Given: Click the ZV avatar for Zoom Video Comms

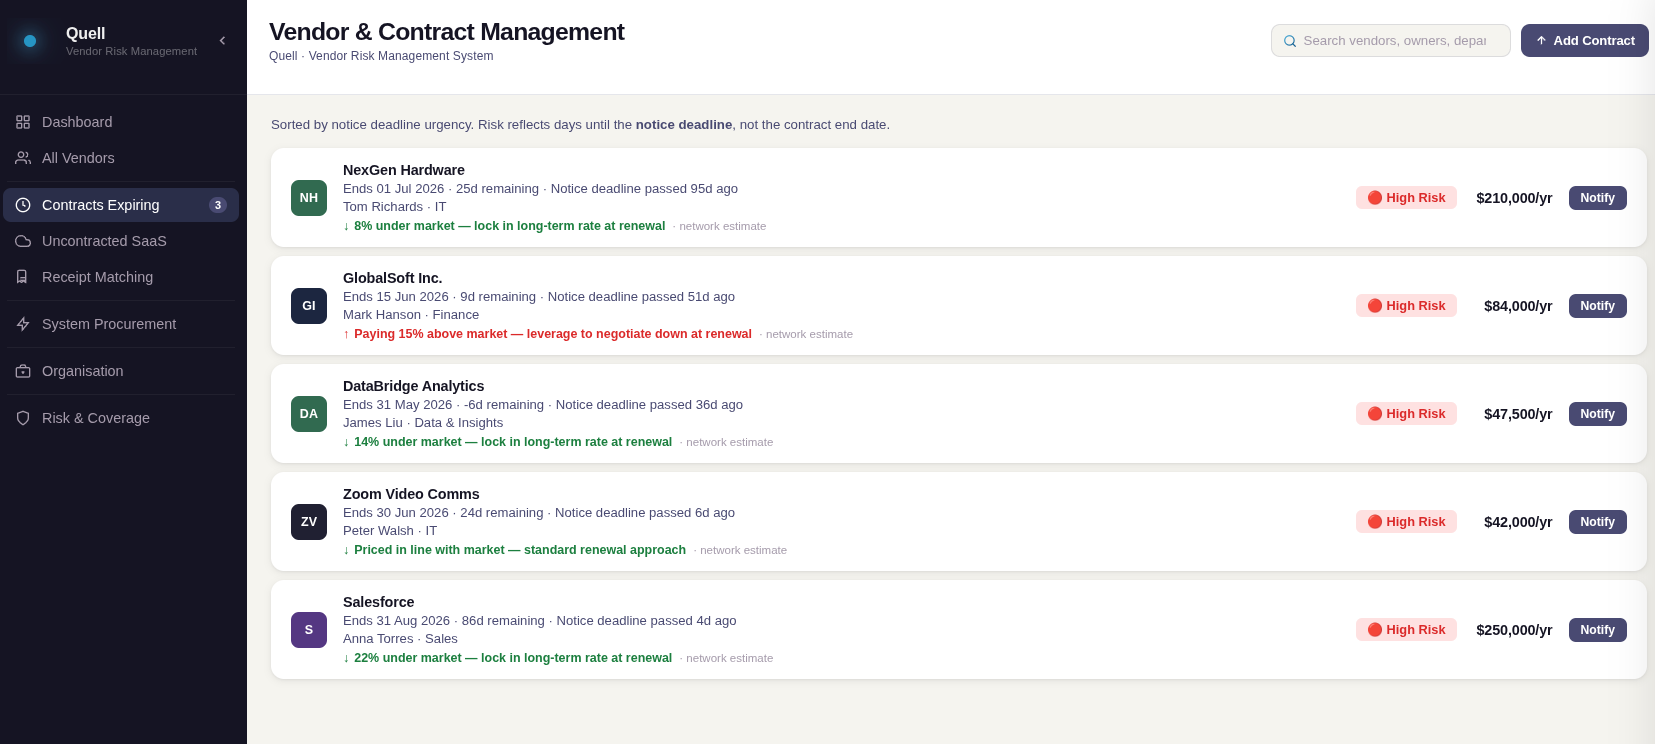Looking at the screenshot, I should [x=309, y=522].
